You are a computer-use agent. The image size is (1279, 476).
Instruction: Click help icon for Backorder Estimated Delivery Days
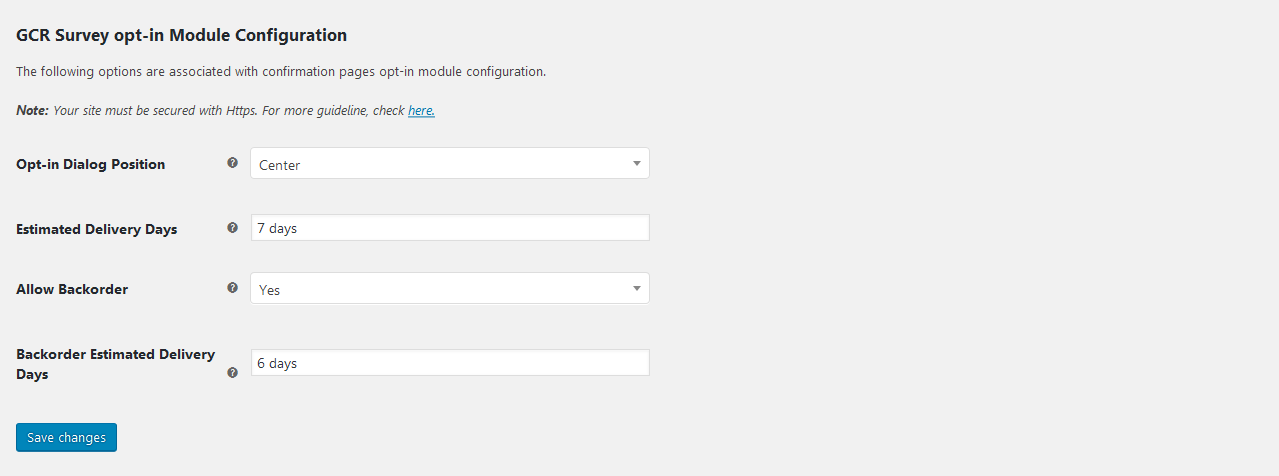point(232,372)
